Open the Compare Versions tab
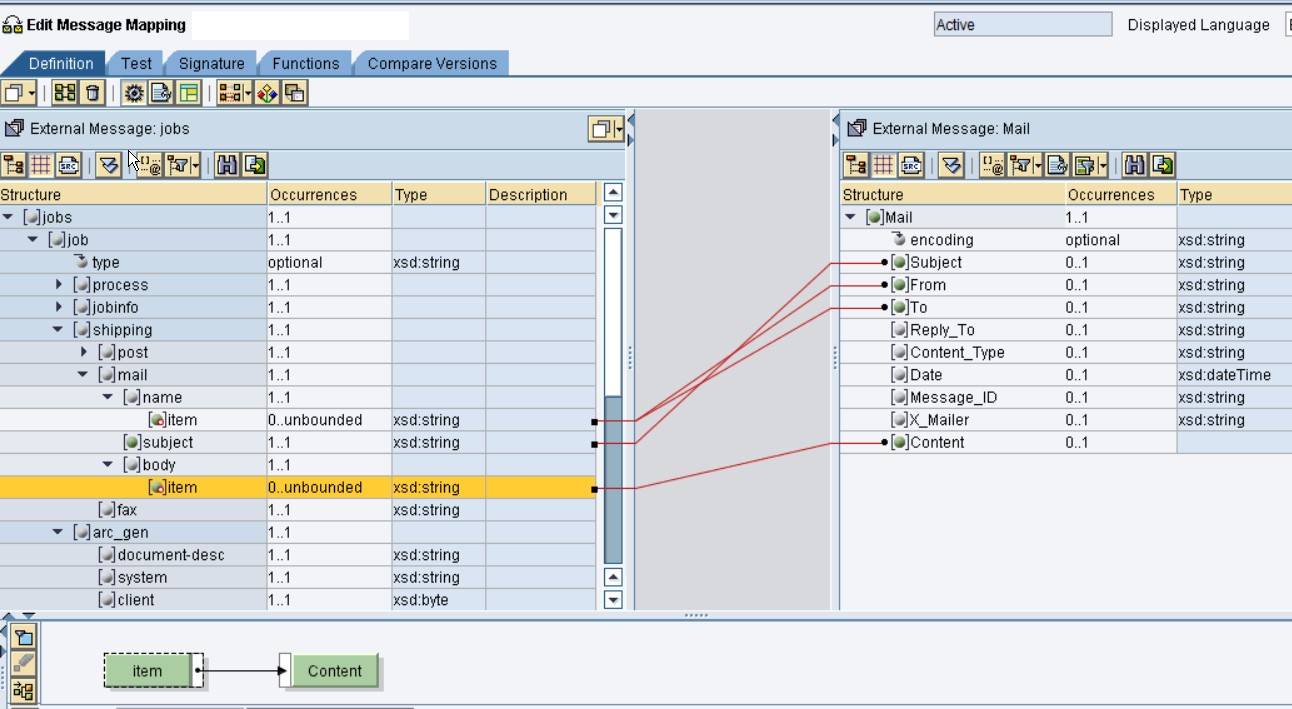1292x709 pixels. [431, 63]
